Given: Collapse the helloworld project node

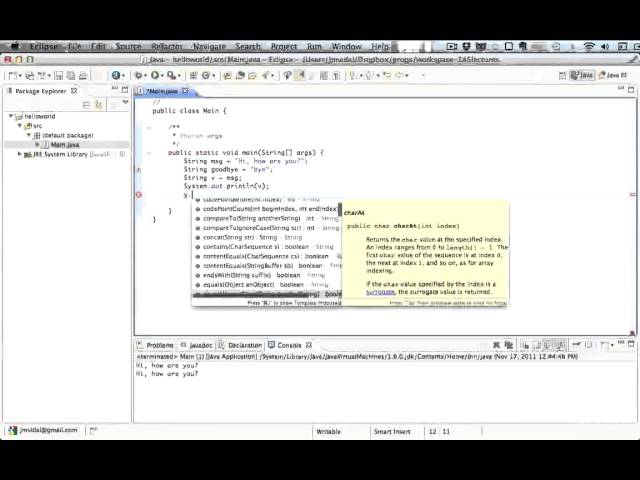Looking at the screenshot, I should [x=11, y=116].
